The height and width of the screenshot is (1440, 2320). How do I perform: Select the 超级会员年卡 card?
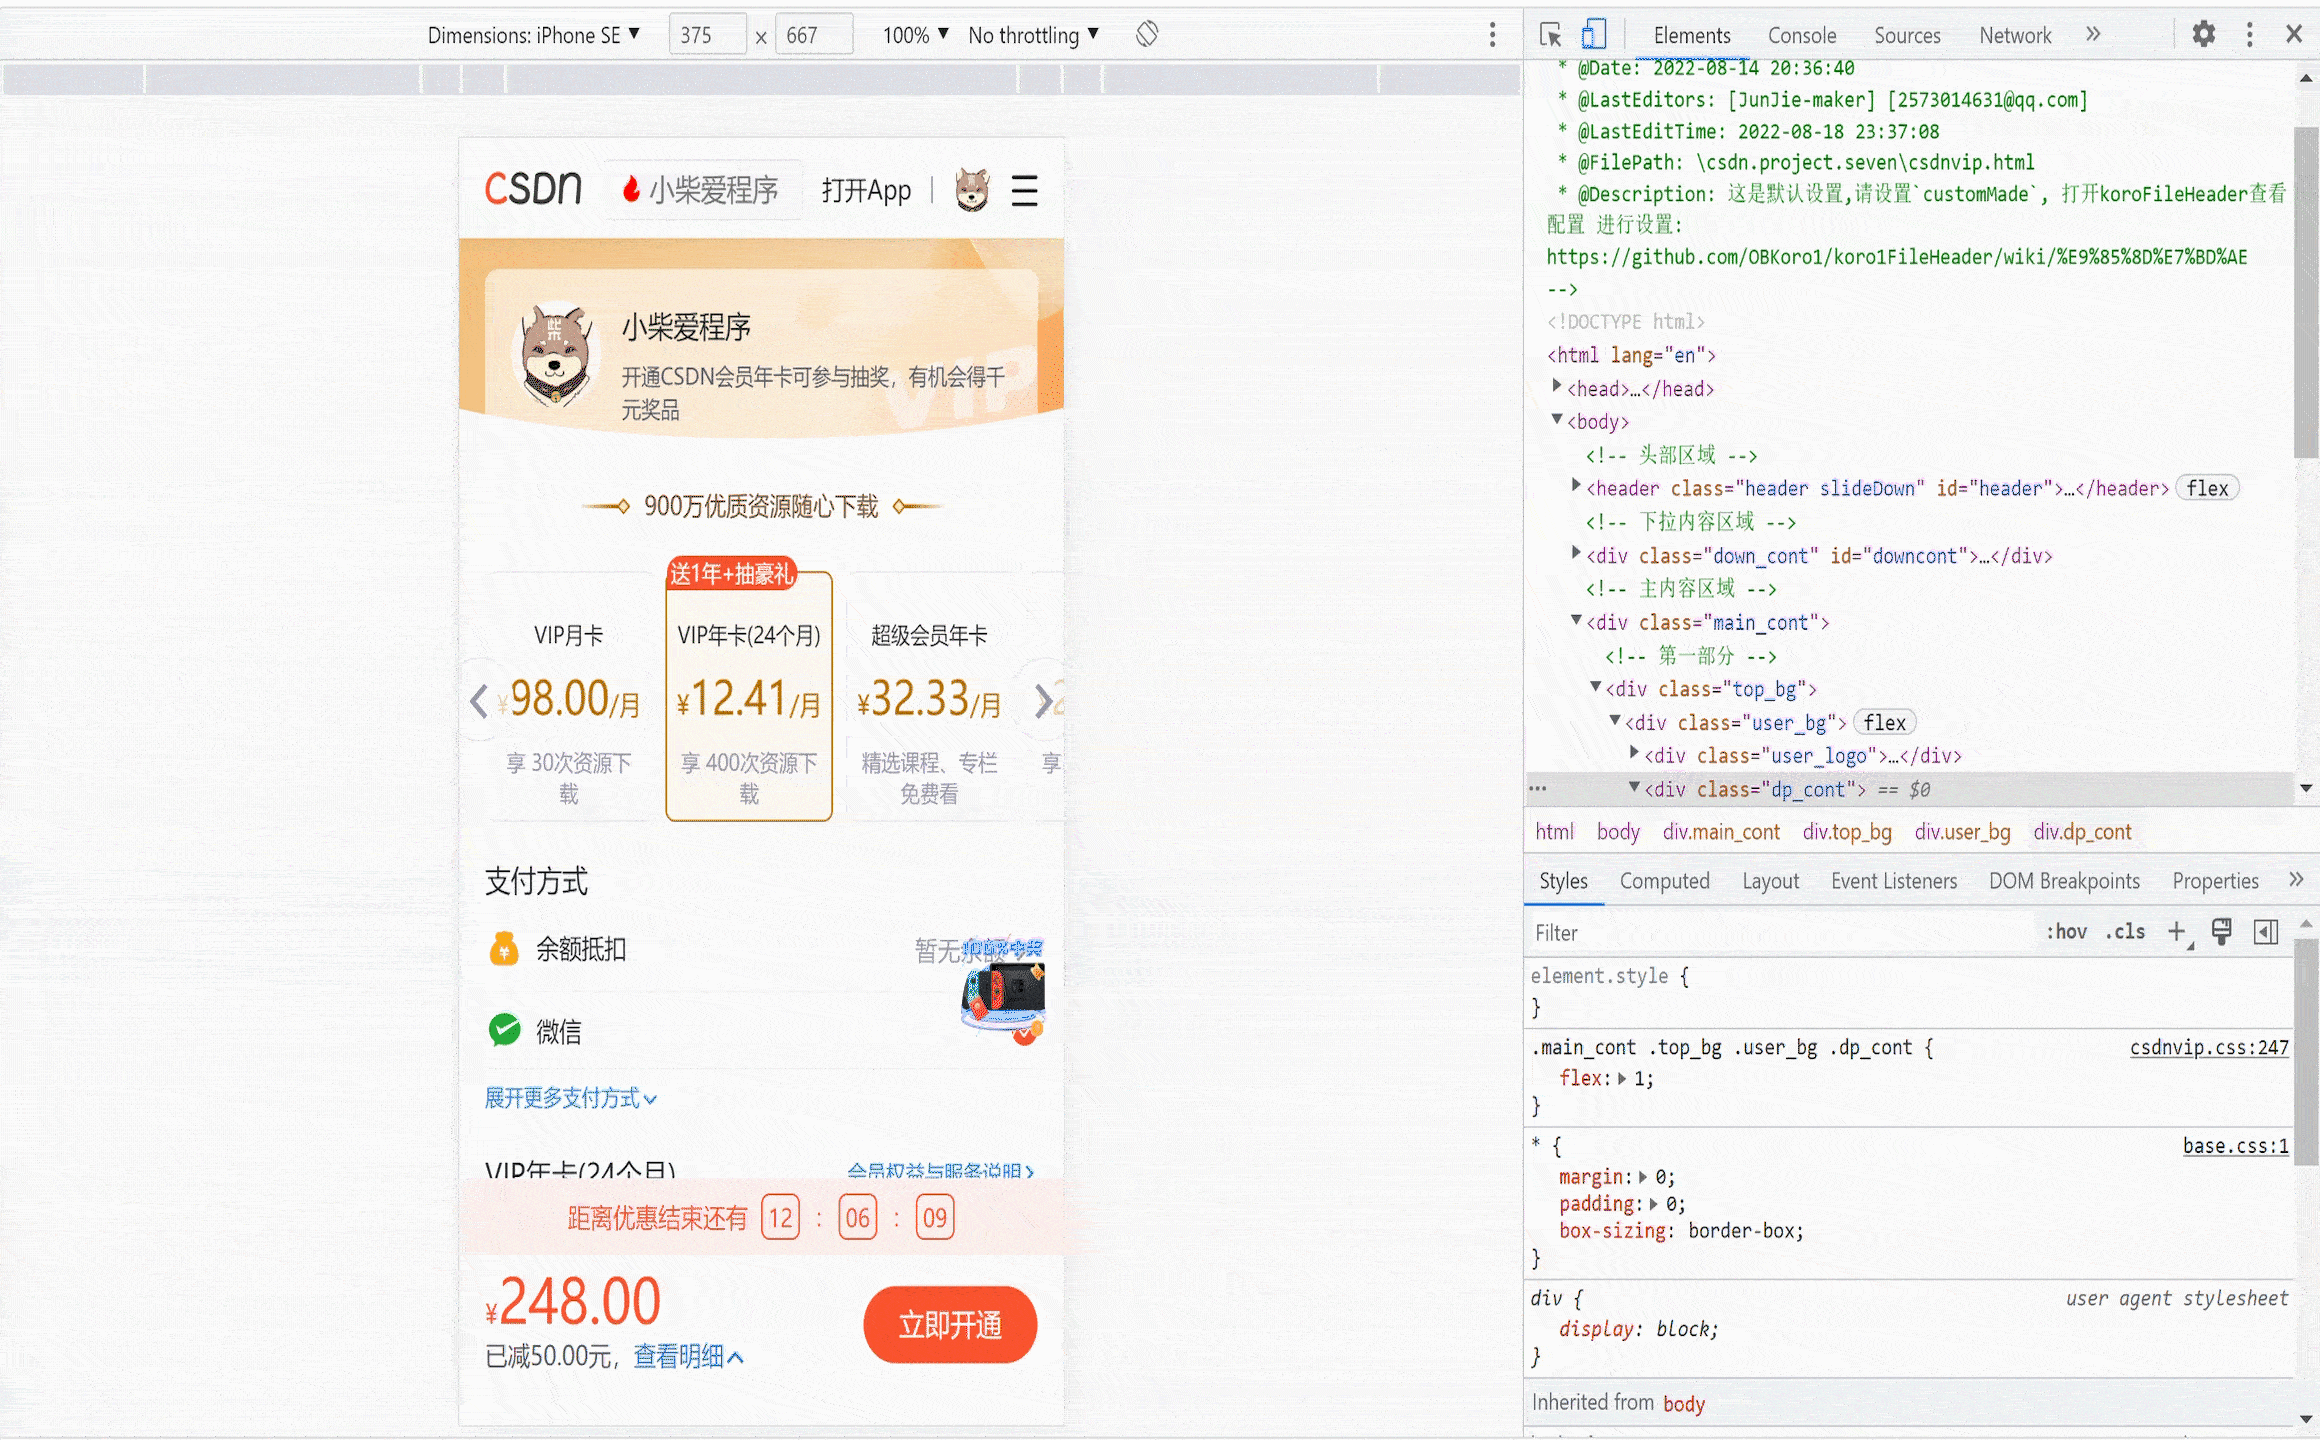coord(929,697)
